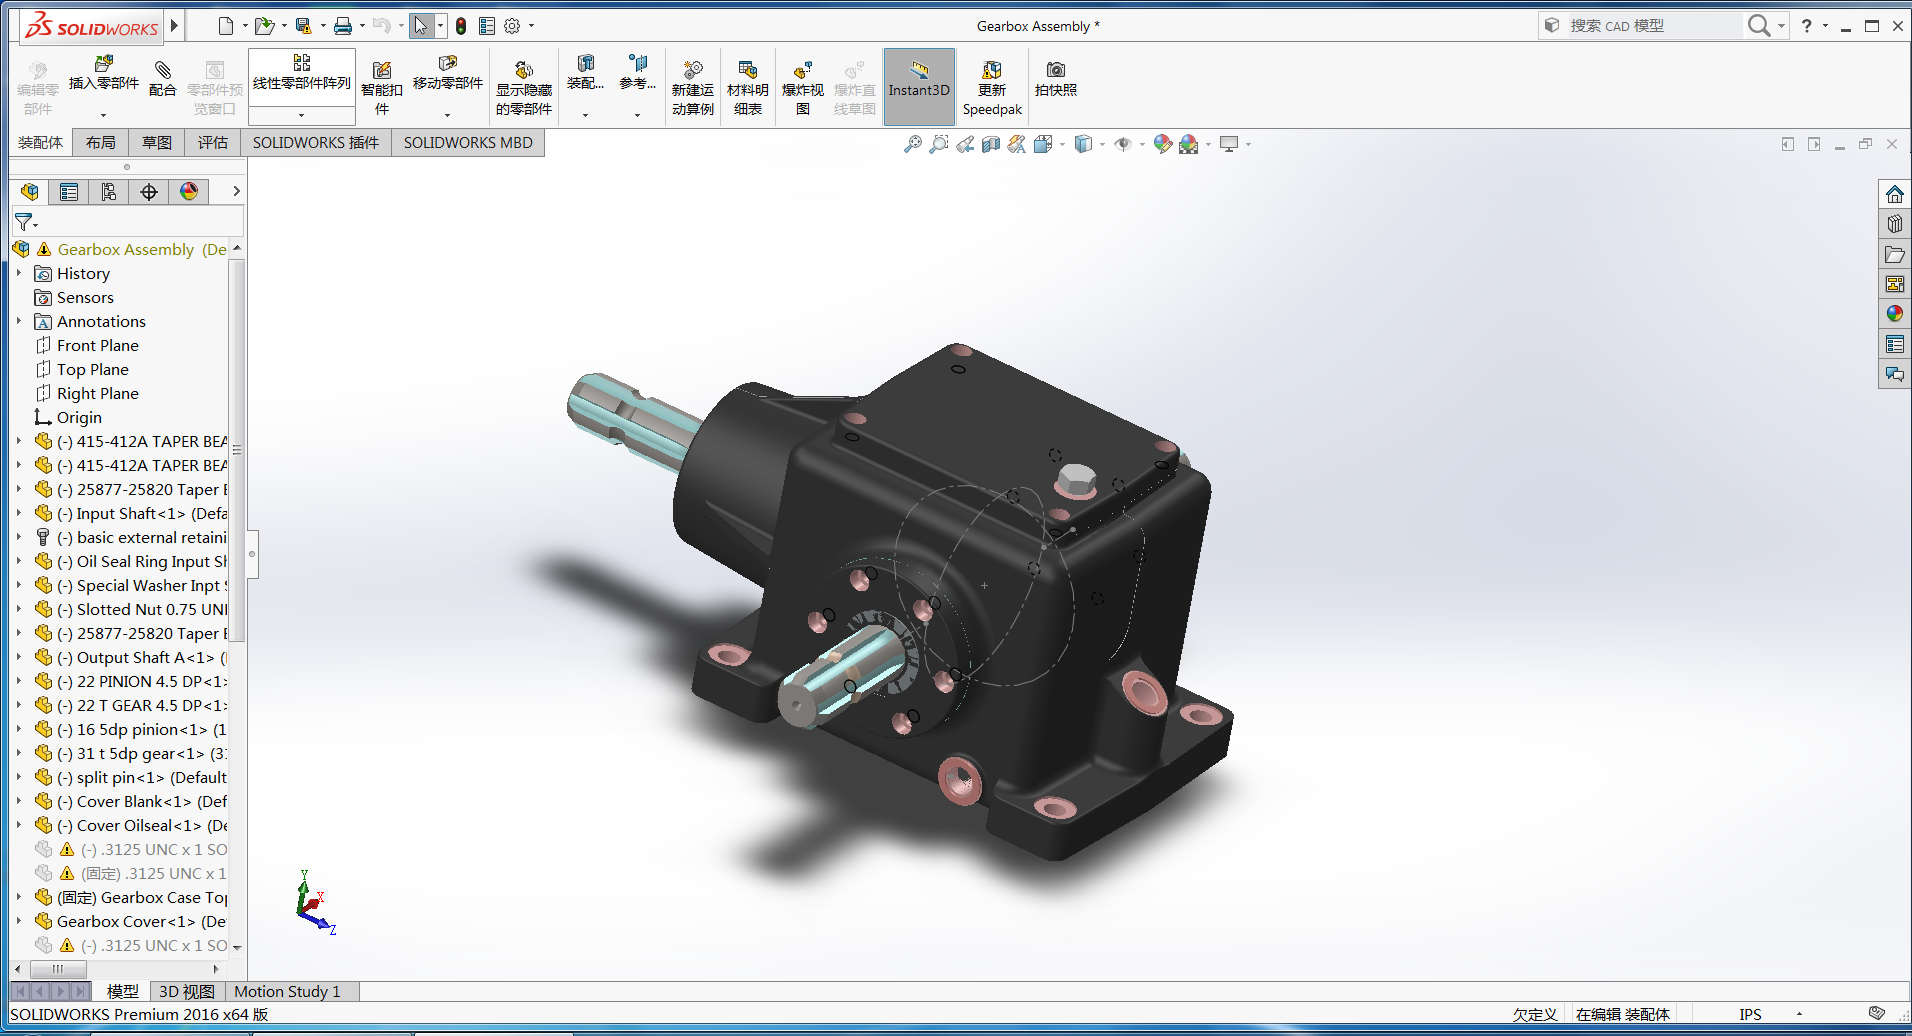Open the Linear Component Pattern dropdown arrow

pos(301,115)
